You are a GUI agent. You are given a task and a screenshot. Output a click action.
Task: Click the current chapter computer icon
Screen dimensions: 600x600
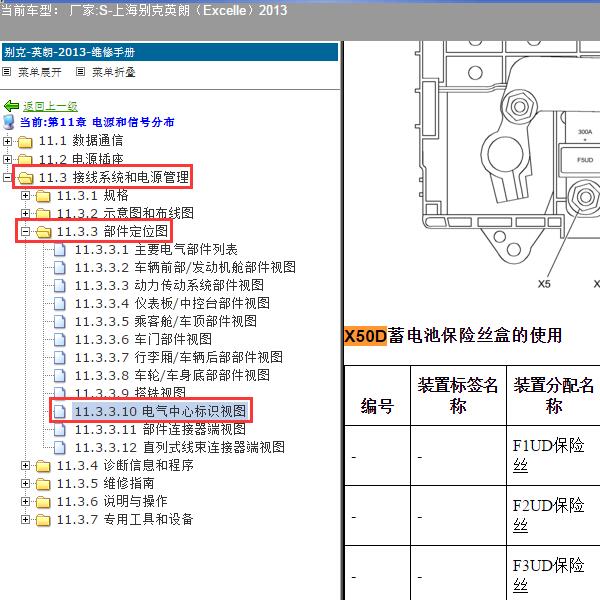pyautogui.click(x=8, y=122)
